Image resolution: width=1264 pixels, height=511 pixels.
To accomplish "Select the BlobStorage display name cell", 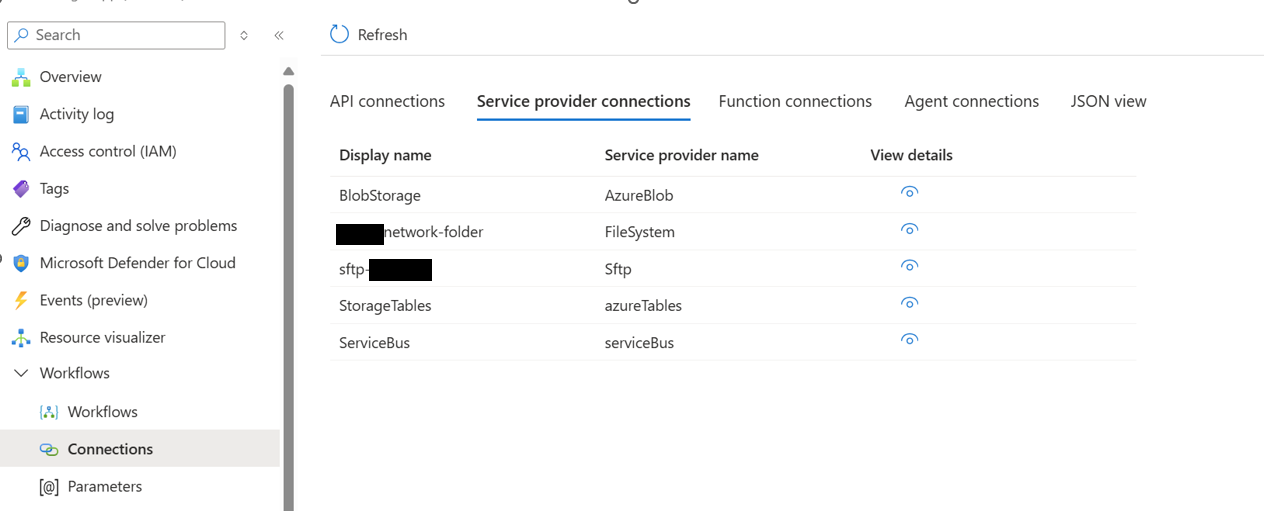I will click(380, 196).
